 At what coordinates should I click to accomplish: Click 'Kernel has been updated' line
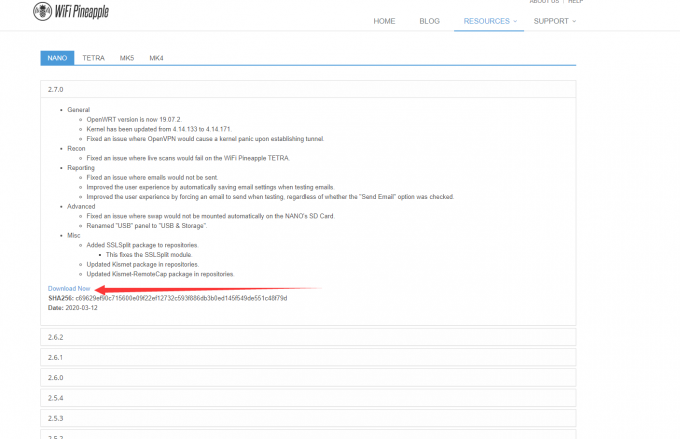[159, 129]
